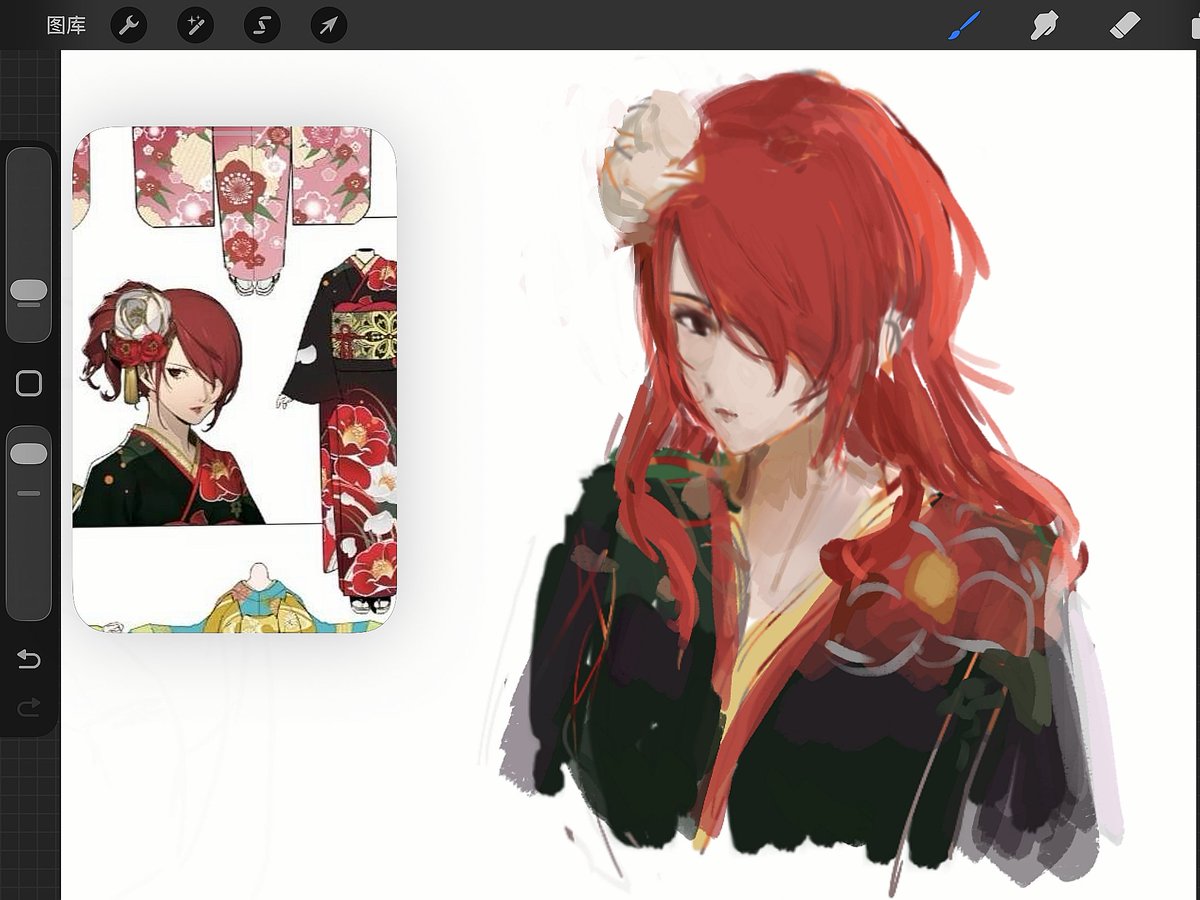Adjust the brush opacity slider

29,523
